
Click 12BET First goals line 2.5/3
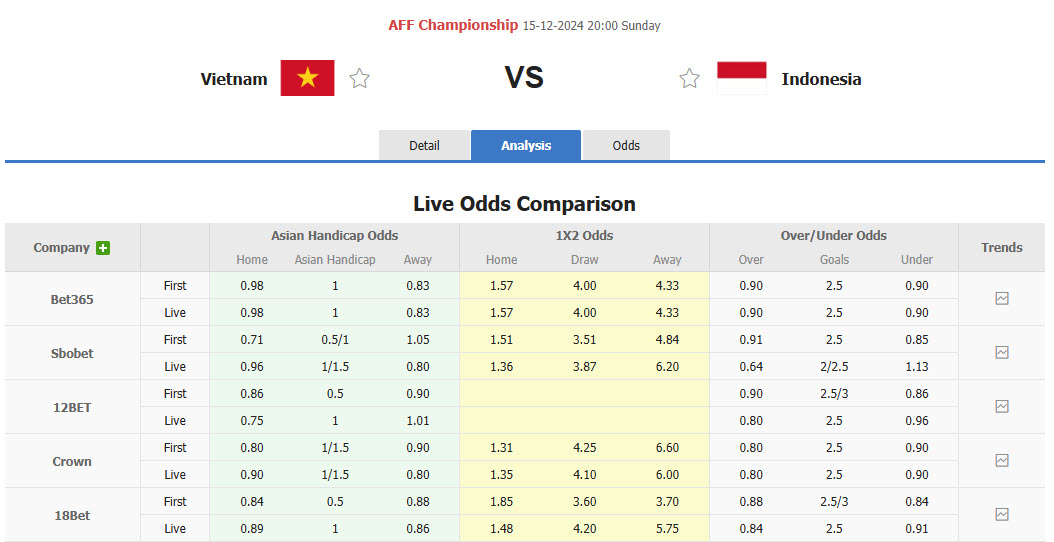pyautogui.click(x=834, y=393)
